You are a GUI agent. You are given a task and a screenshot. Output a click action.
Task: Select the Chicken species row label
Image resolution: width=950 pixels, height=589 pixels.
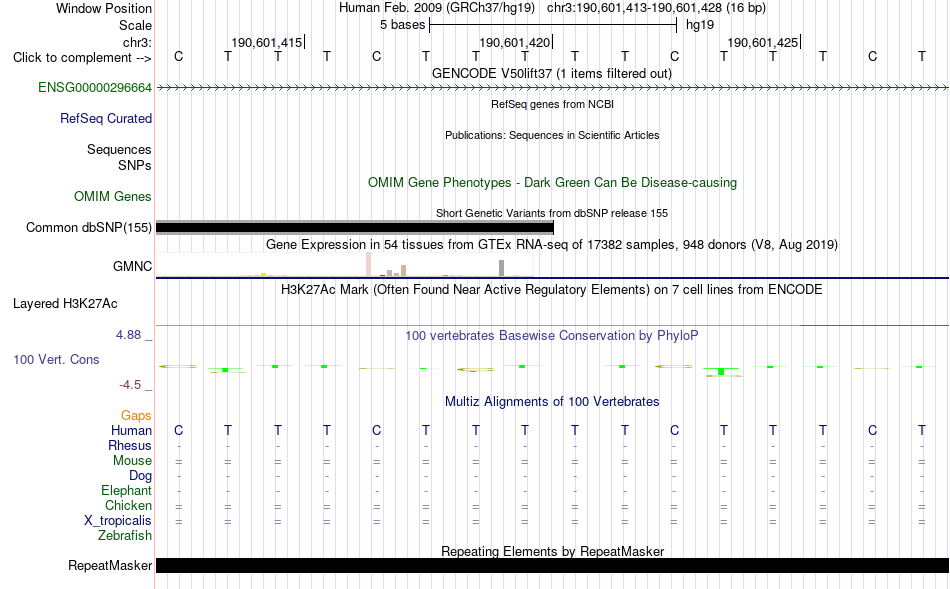(x=128, y=506)
